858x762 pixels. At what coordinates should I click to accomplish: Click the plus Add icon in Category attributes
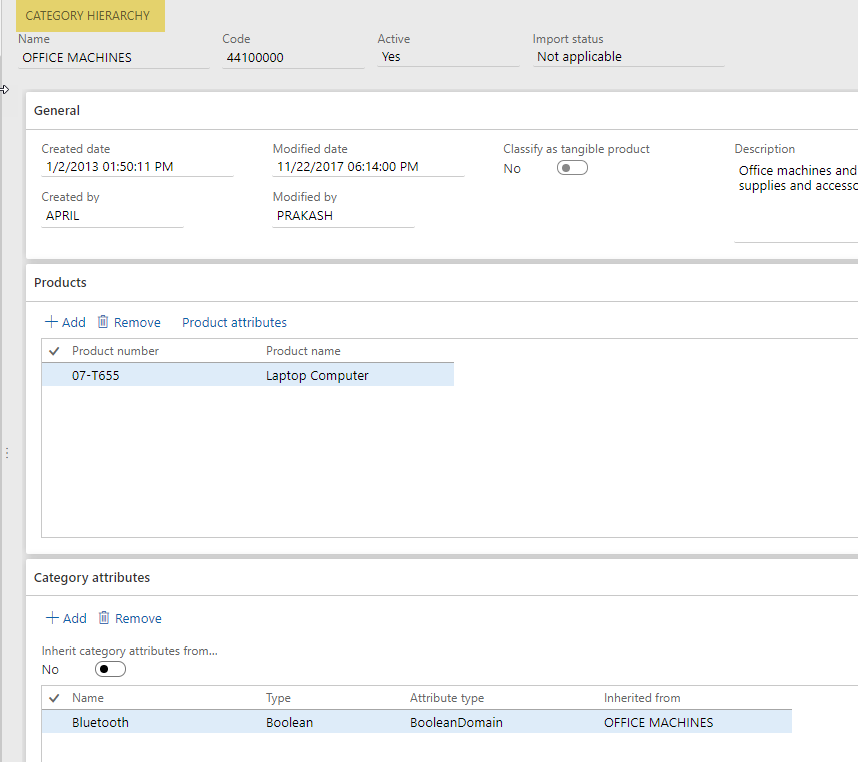tap(52, 618)
